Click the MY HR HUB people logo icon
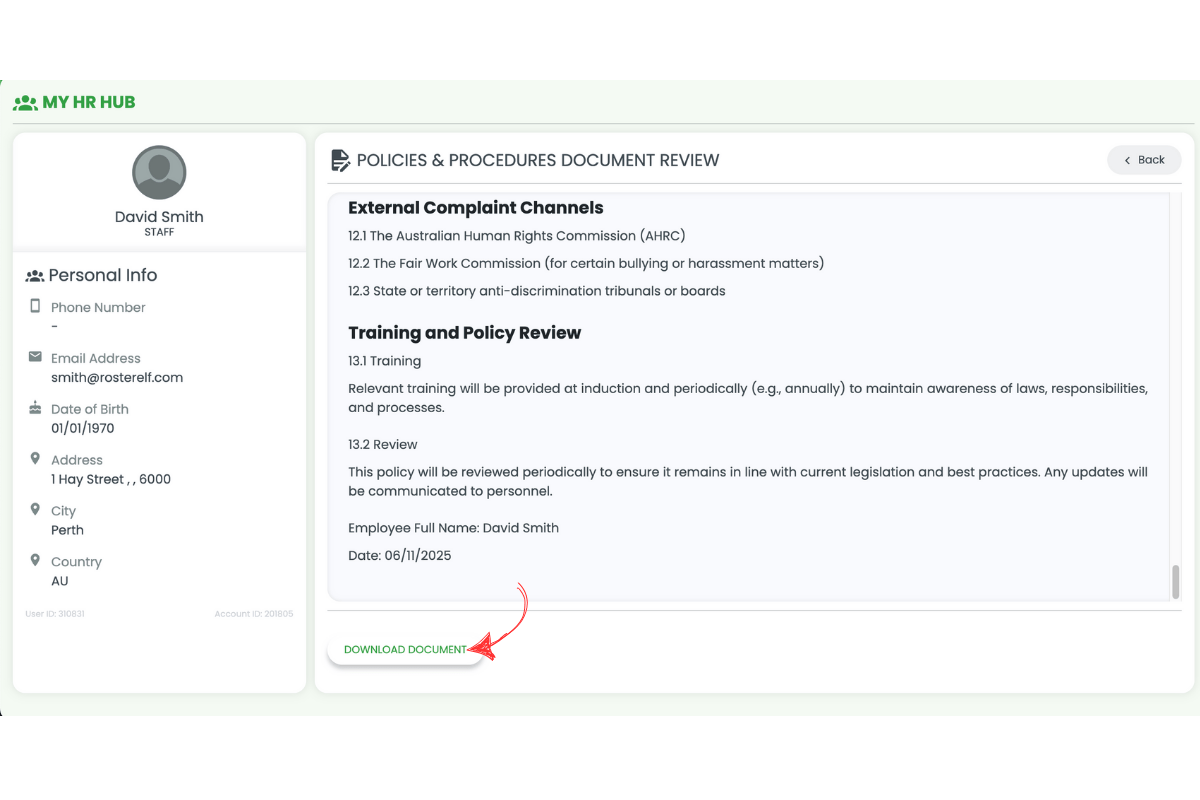The image size is (1200, 800). [x=24, y=102]
